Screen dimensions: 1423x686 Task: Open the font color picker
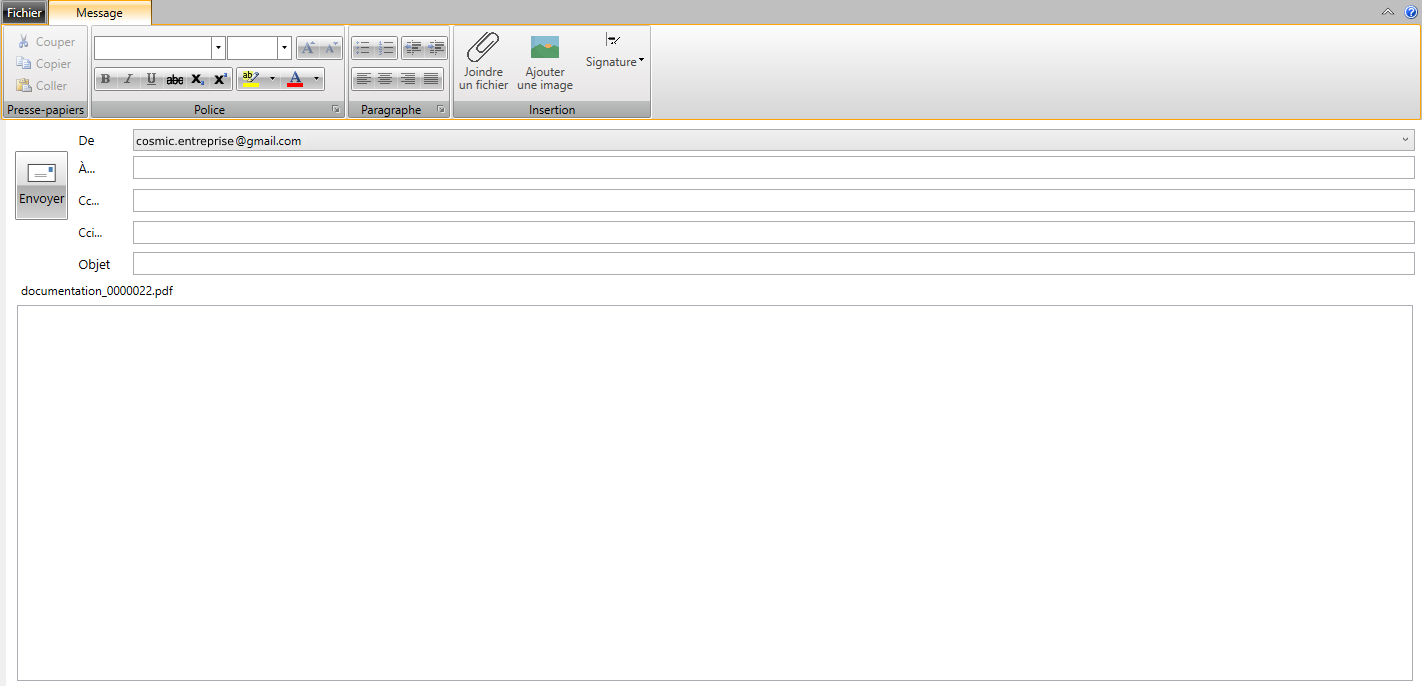click(296, 79)
